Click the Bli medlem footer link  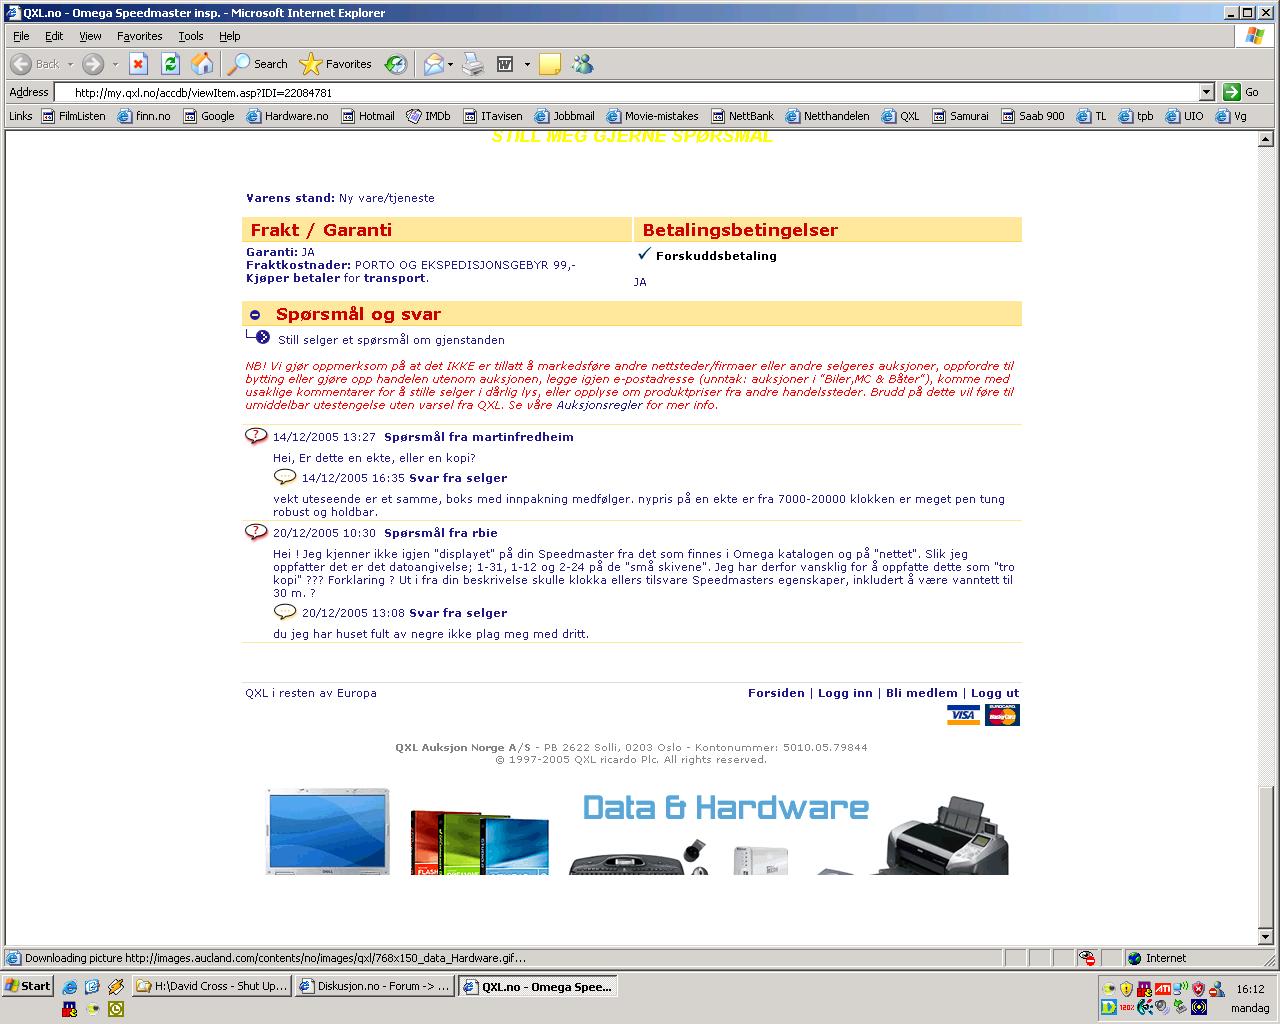[922, 693]
